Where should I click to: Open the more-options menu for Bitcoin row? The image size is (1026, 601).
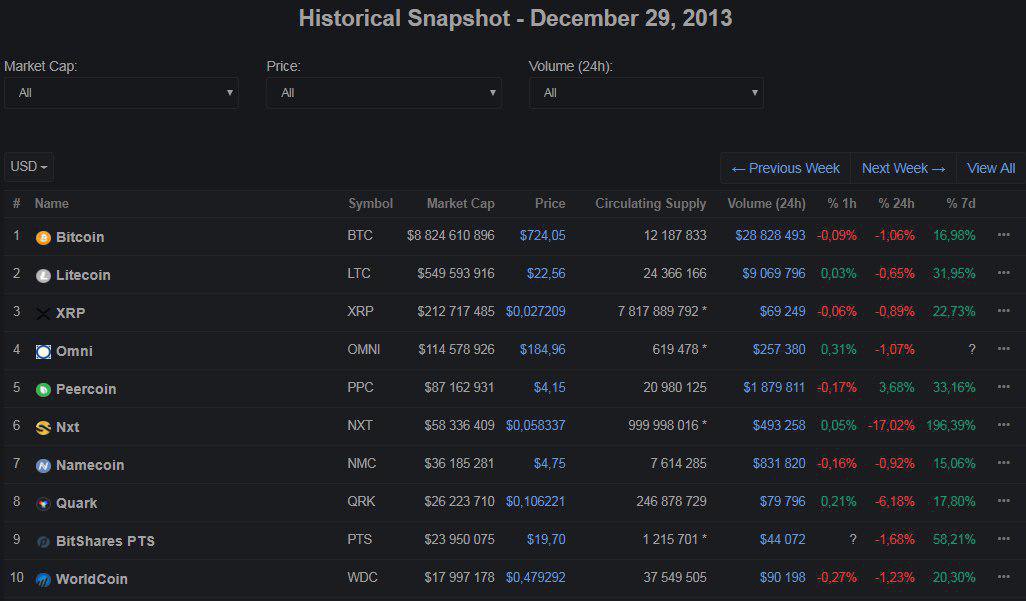pyautogui.click(x=1003, y=235)
